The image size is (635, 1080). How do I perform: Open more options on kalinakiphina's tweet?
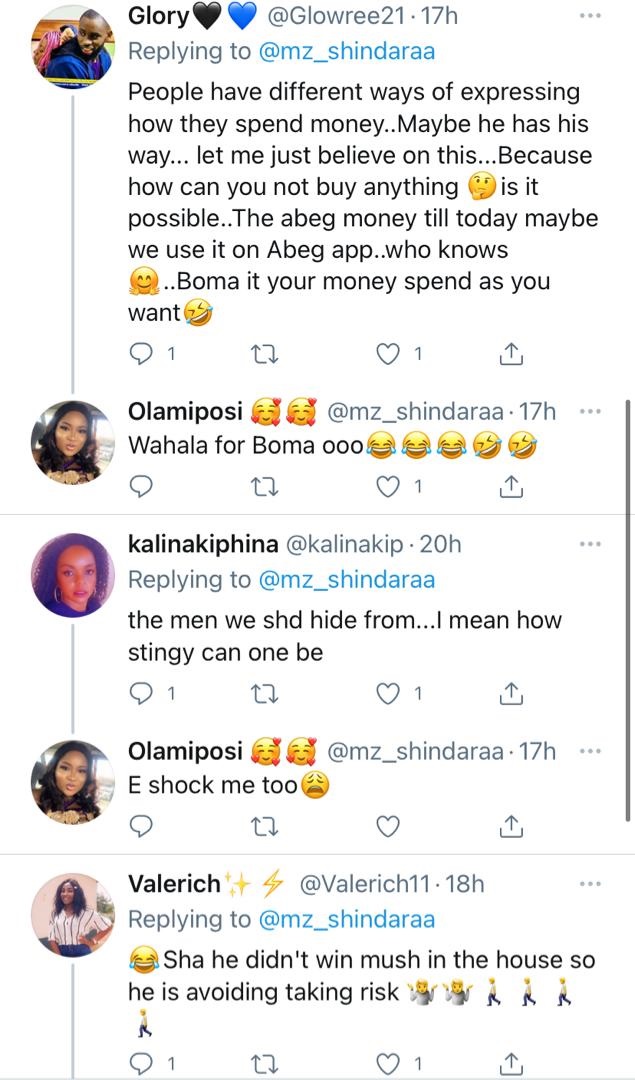591,544
